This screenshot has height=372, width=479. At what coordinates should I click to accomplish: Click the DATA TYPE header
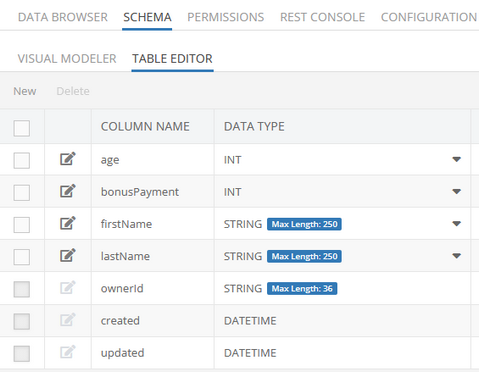click(254, 126)
